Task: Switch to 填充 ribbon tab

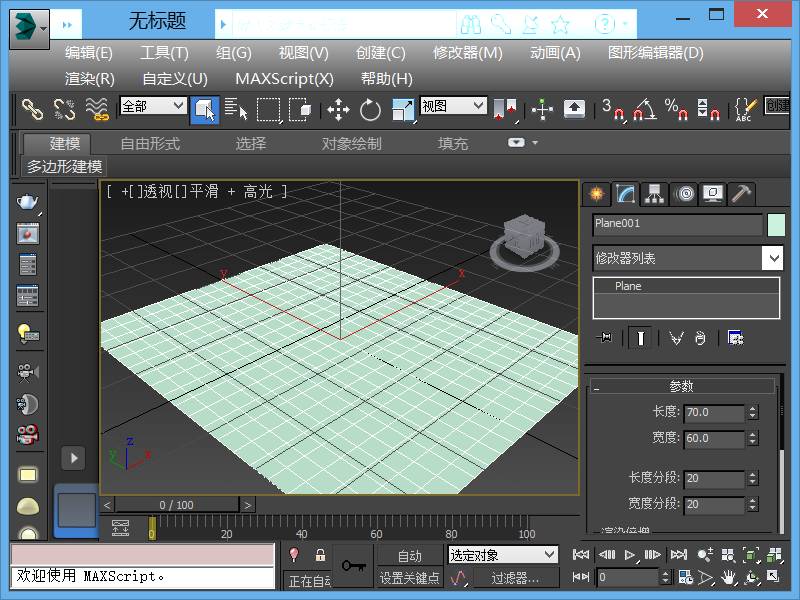Action: tap(453, 143)
